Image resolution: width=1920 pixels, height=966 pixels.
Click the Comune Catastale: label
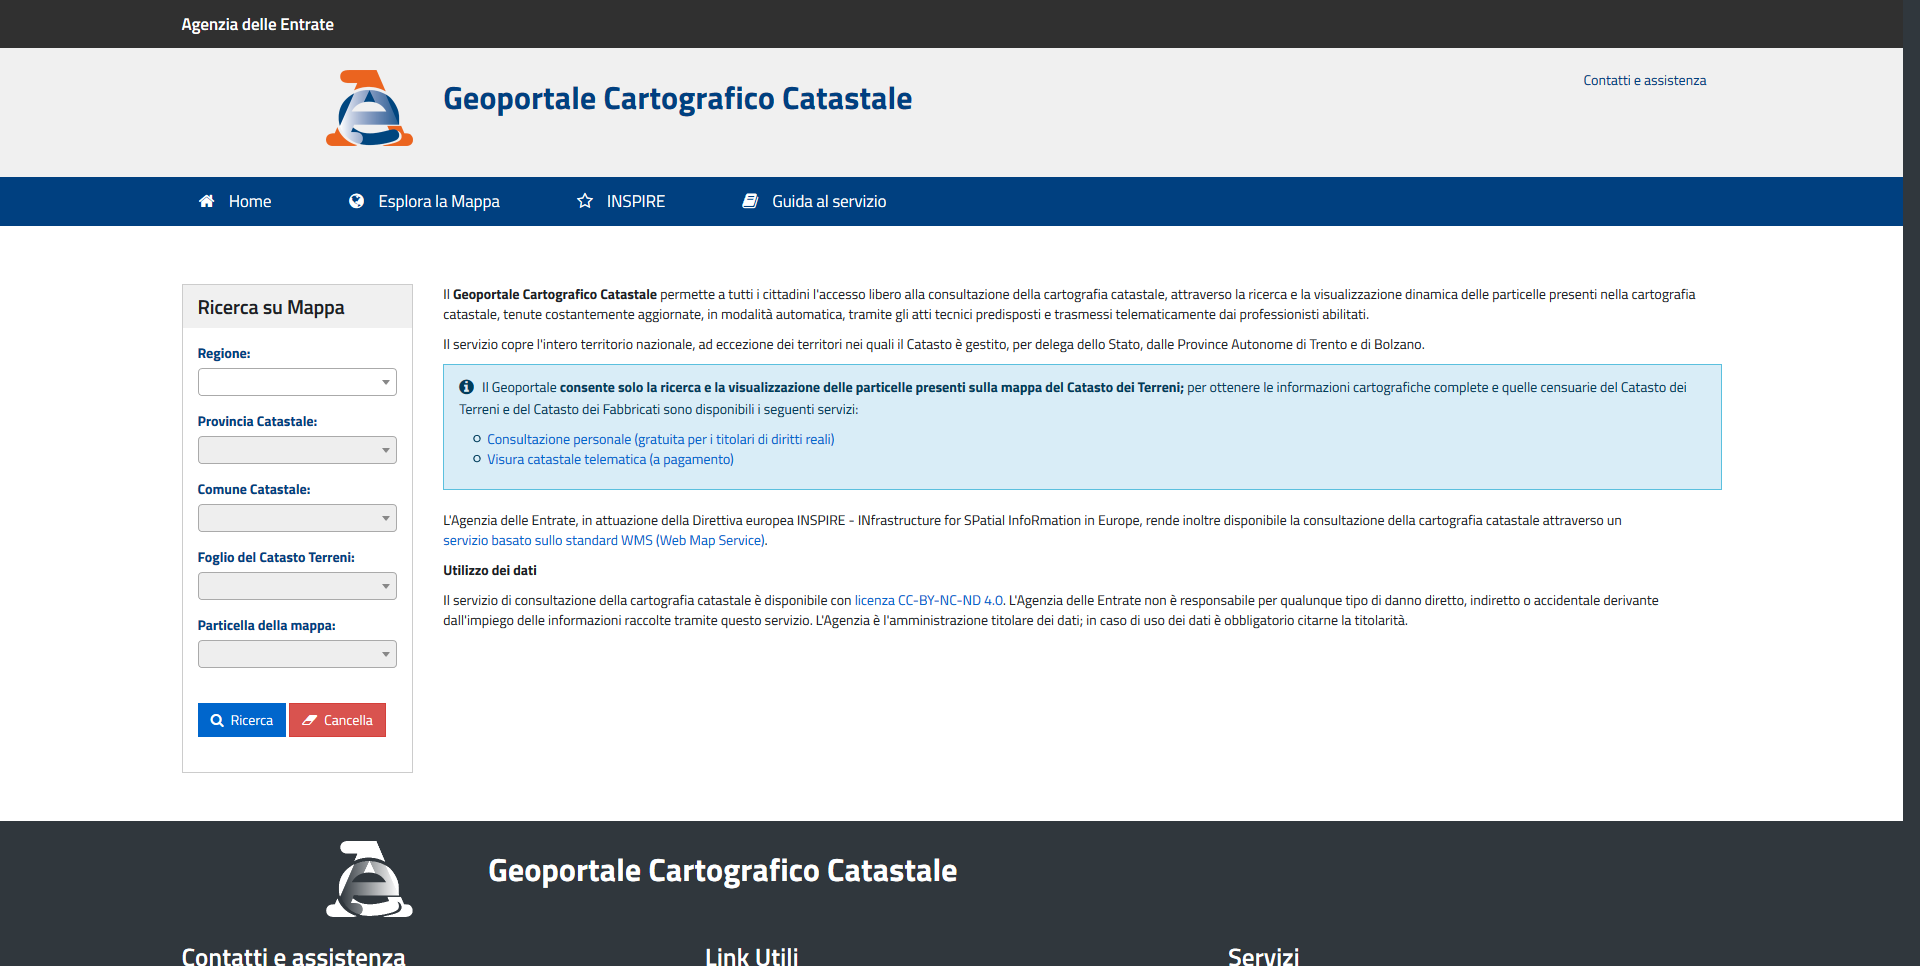(254, 489)
